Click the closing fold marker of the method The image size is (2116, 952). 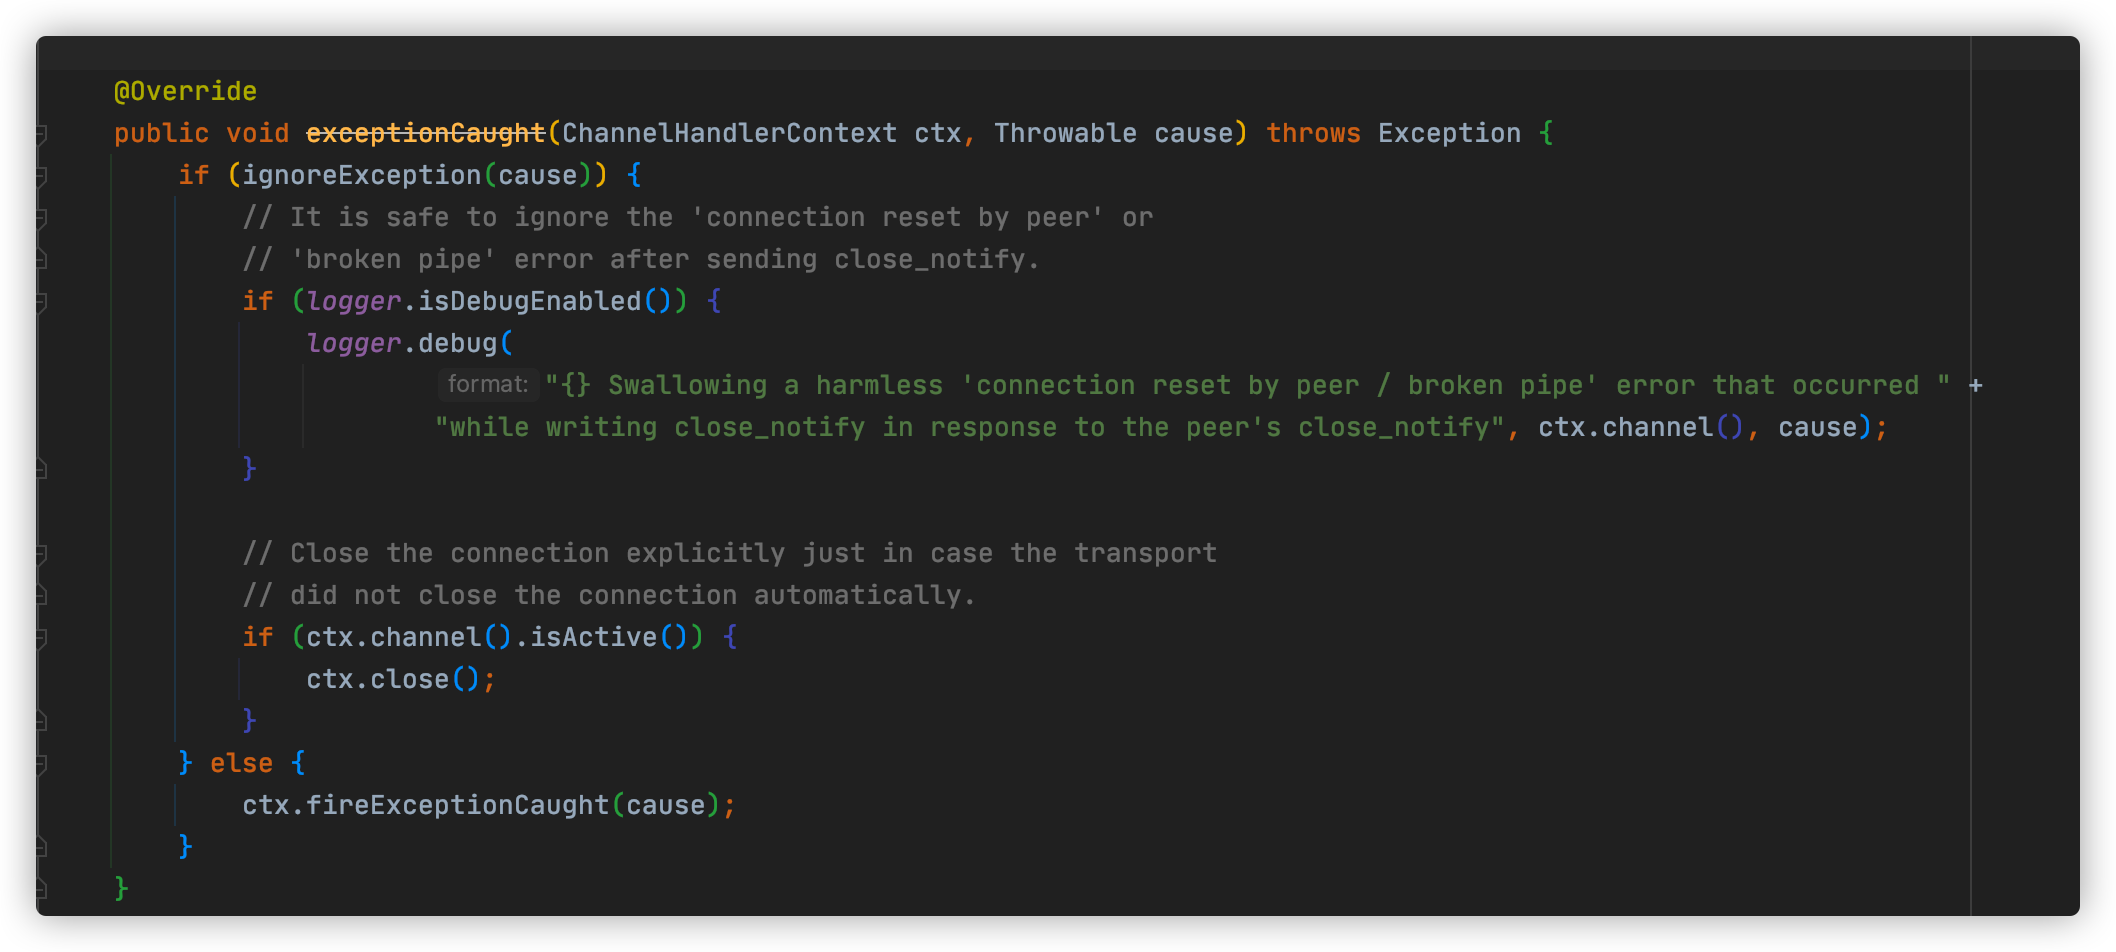tap(41, 889)
